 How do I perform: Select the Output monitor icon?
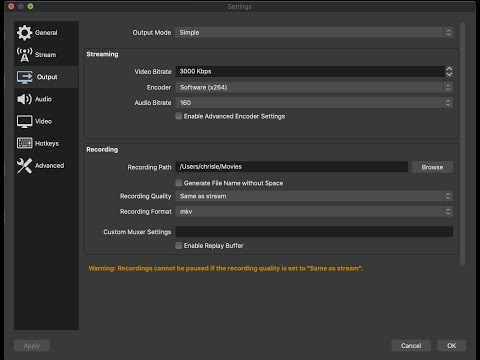click(x=25, y=77)
